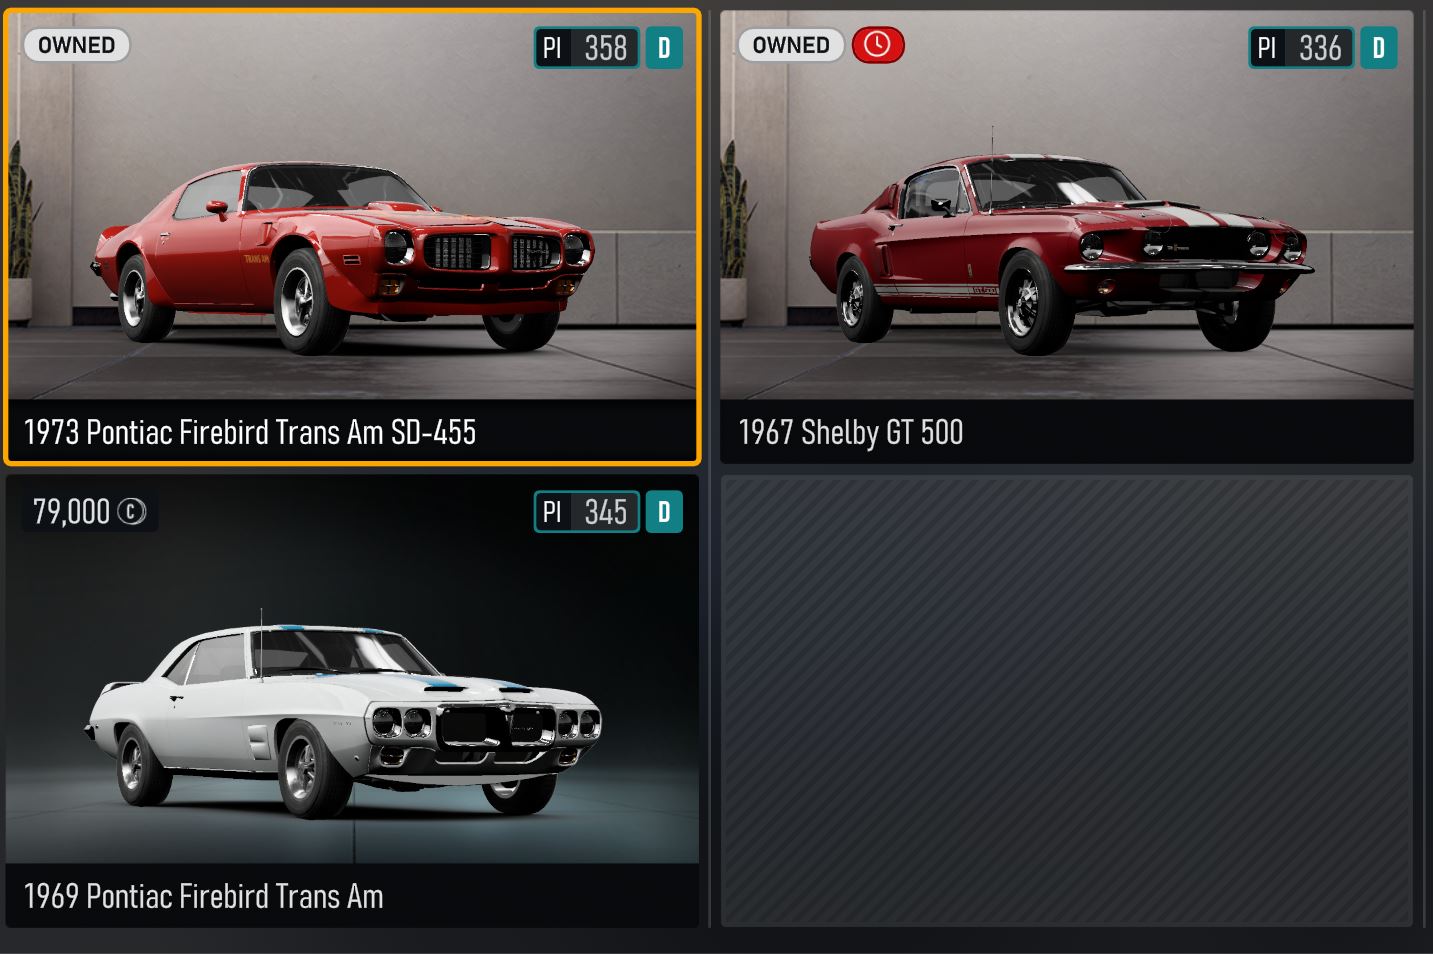Click the D class badge on 1969 Firebird
Screen dimensions: 1433x954
(x=664, y=512)
